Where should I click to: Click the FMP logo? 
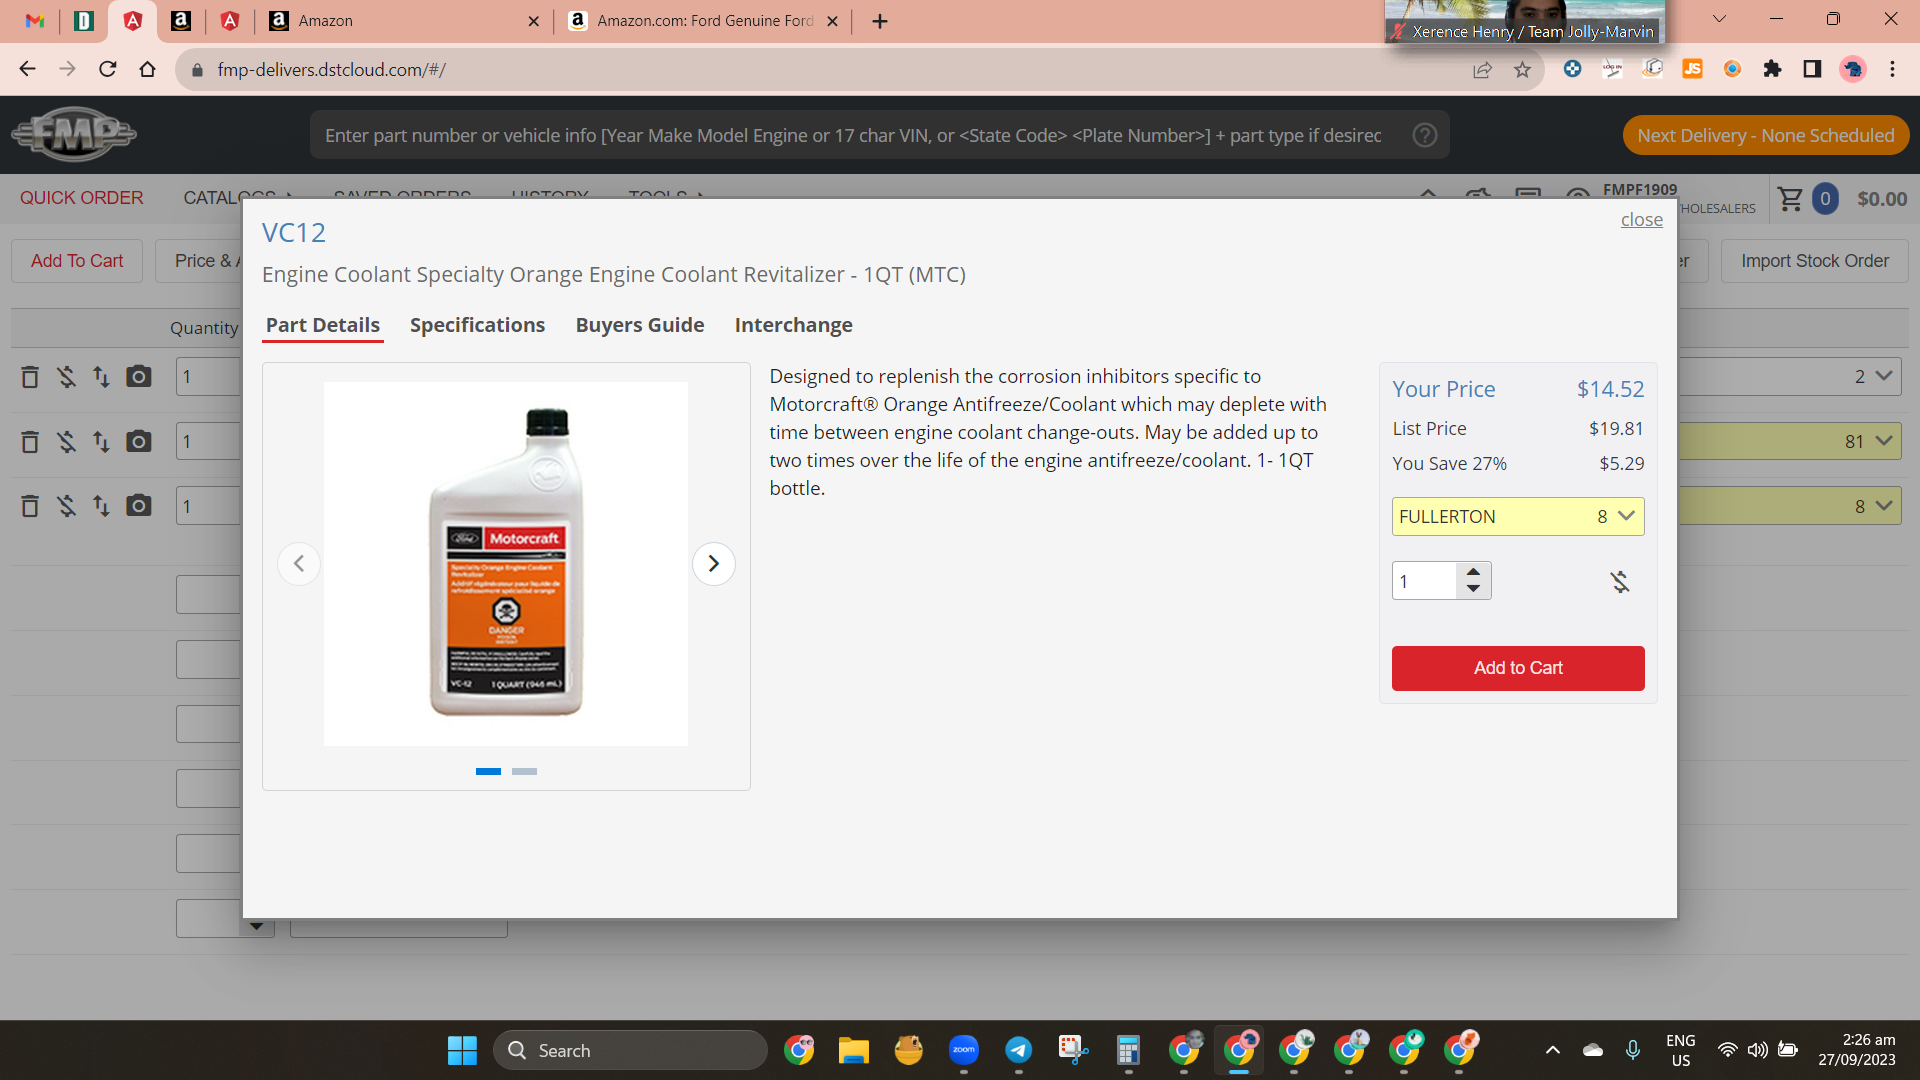(74, 134)
